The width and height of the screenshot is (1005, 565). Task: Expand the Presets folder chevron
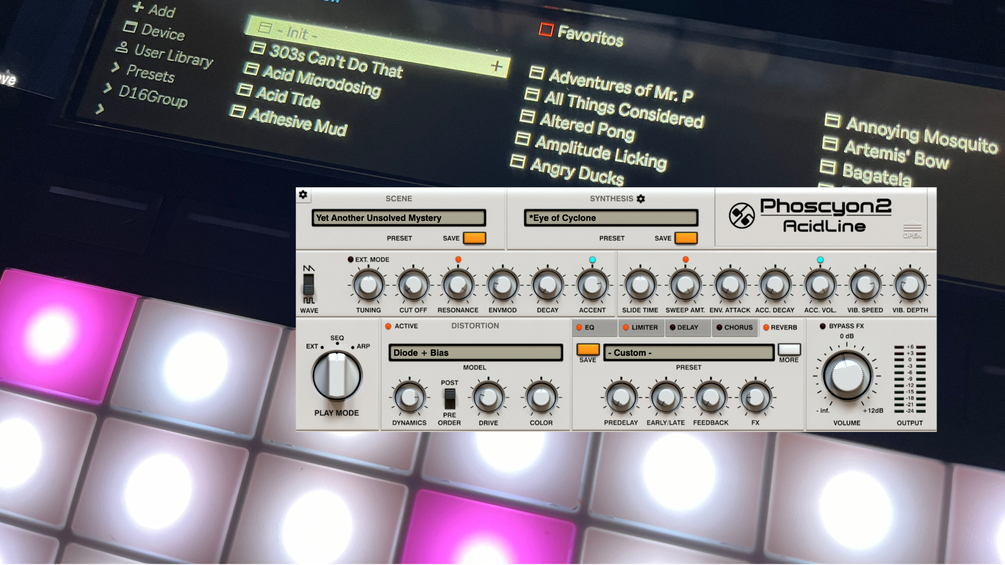pos(115,67)
